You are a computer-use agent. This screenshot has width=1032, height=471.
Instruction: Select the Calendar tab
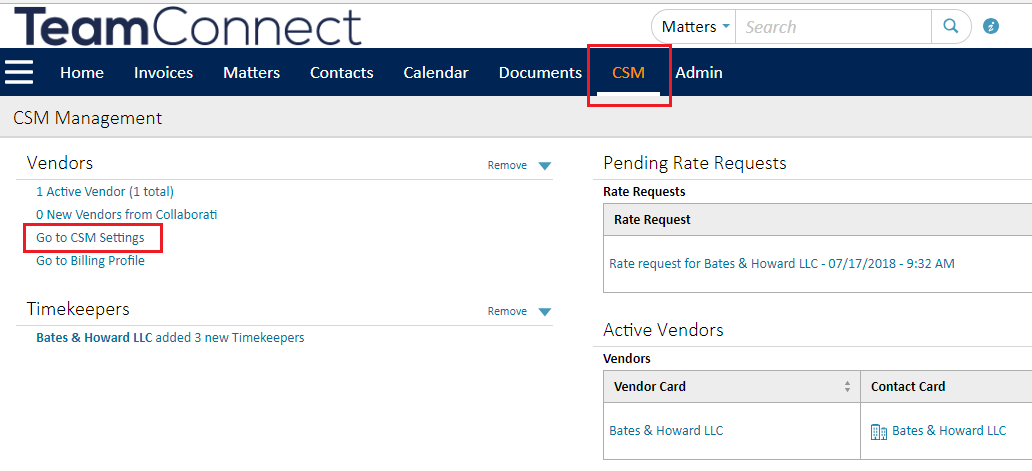tap(436, 72)
